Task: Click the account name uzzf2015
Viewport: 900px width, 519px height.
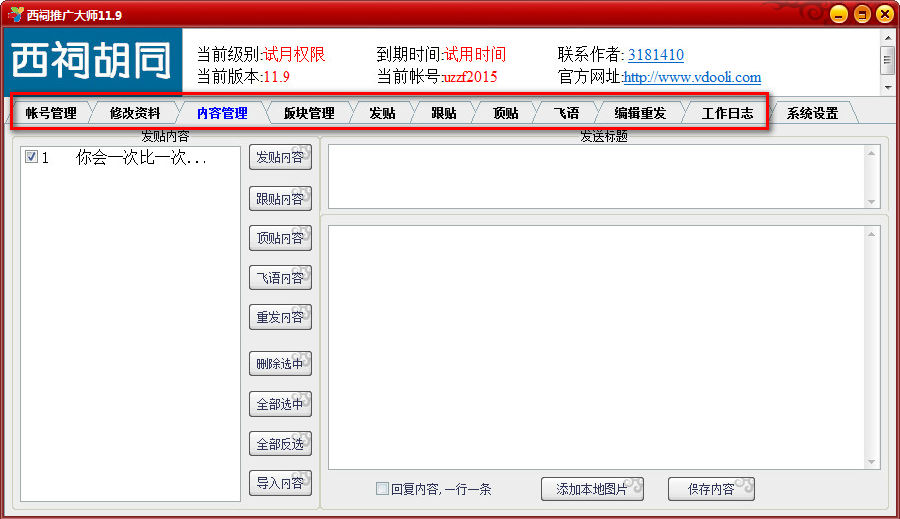Action: [x=470, y=77]
